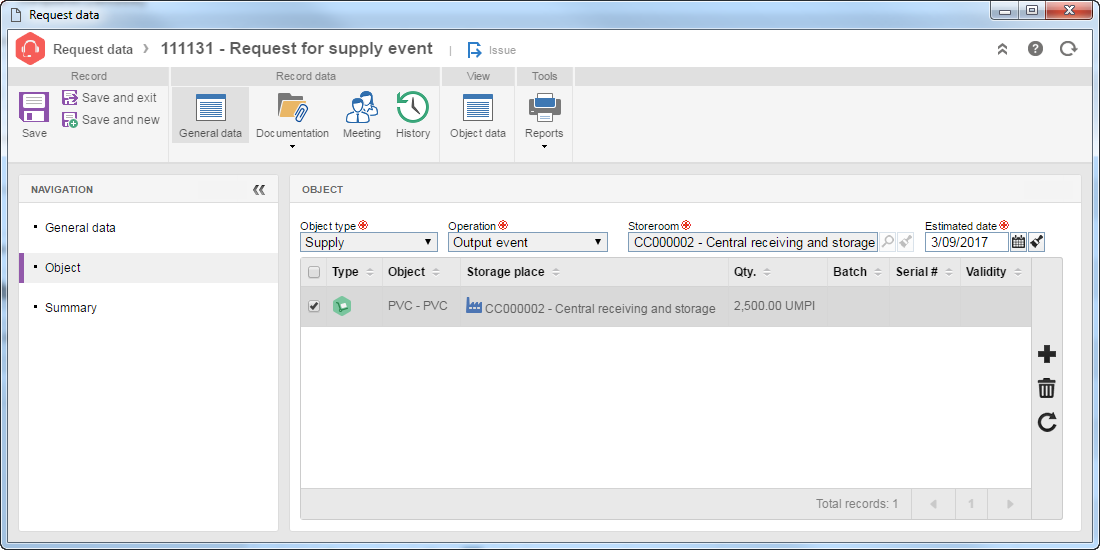Select Object in navigation panel

(149, 268)
